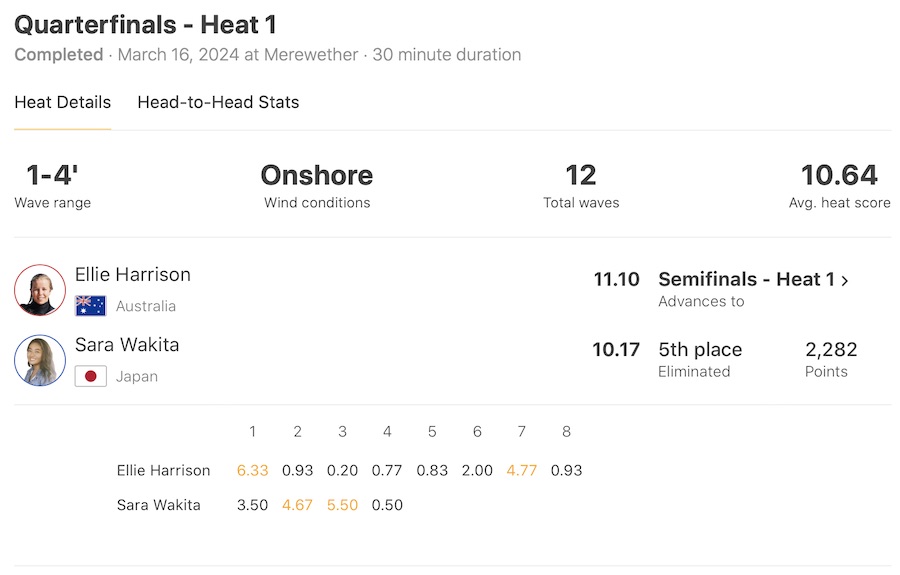Viewport: 900px width, 575px height.
Task: Click Ellie Harrison's profile photo
Action: point(40,290)
